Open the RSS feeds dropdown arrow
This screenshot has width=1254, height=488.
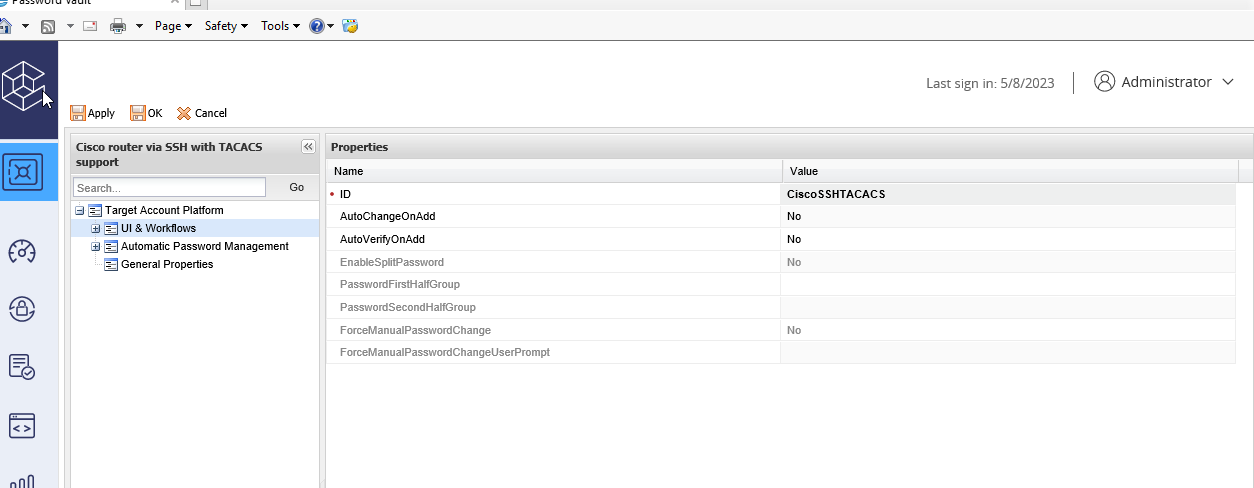point(70,26)
